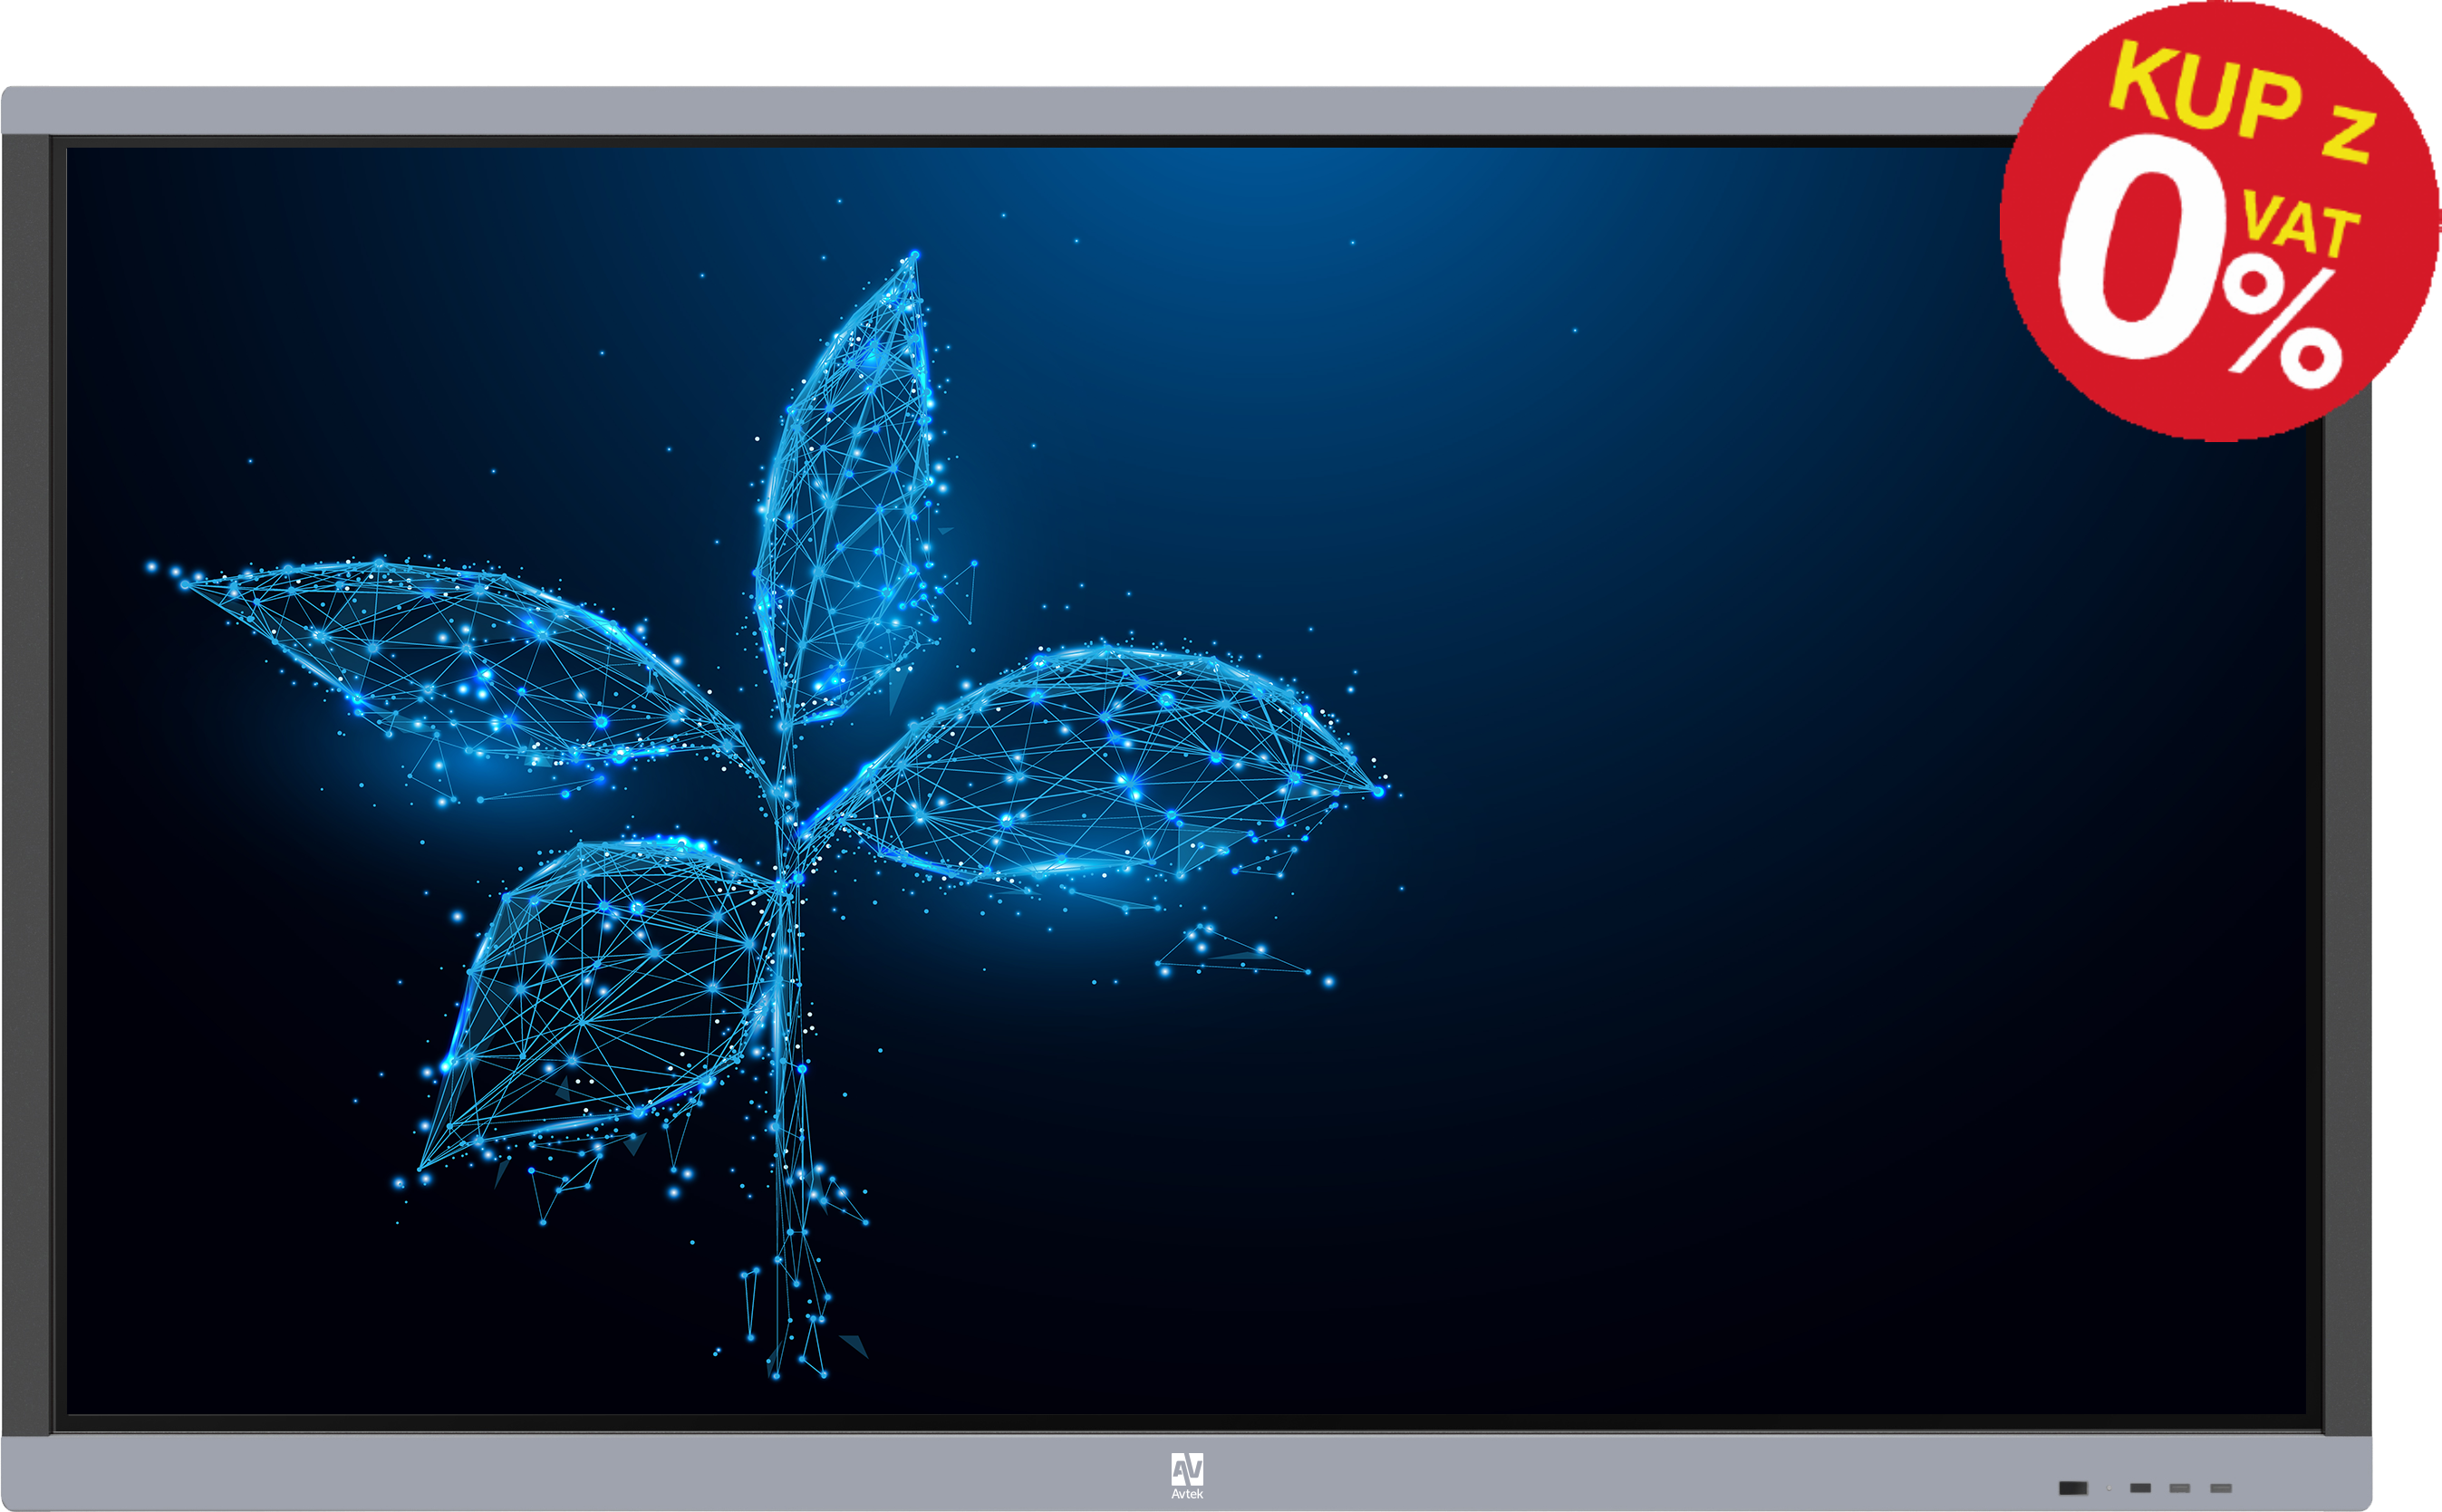Click the grey top bezel of display
The height and width of the screenshot is (1512, 2442).
1000,110
